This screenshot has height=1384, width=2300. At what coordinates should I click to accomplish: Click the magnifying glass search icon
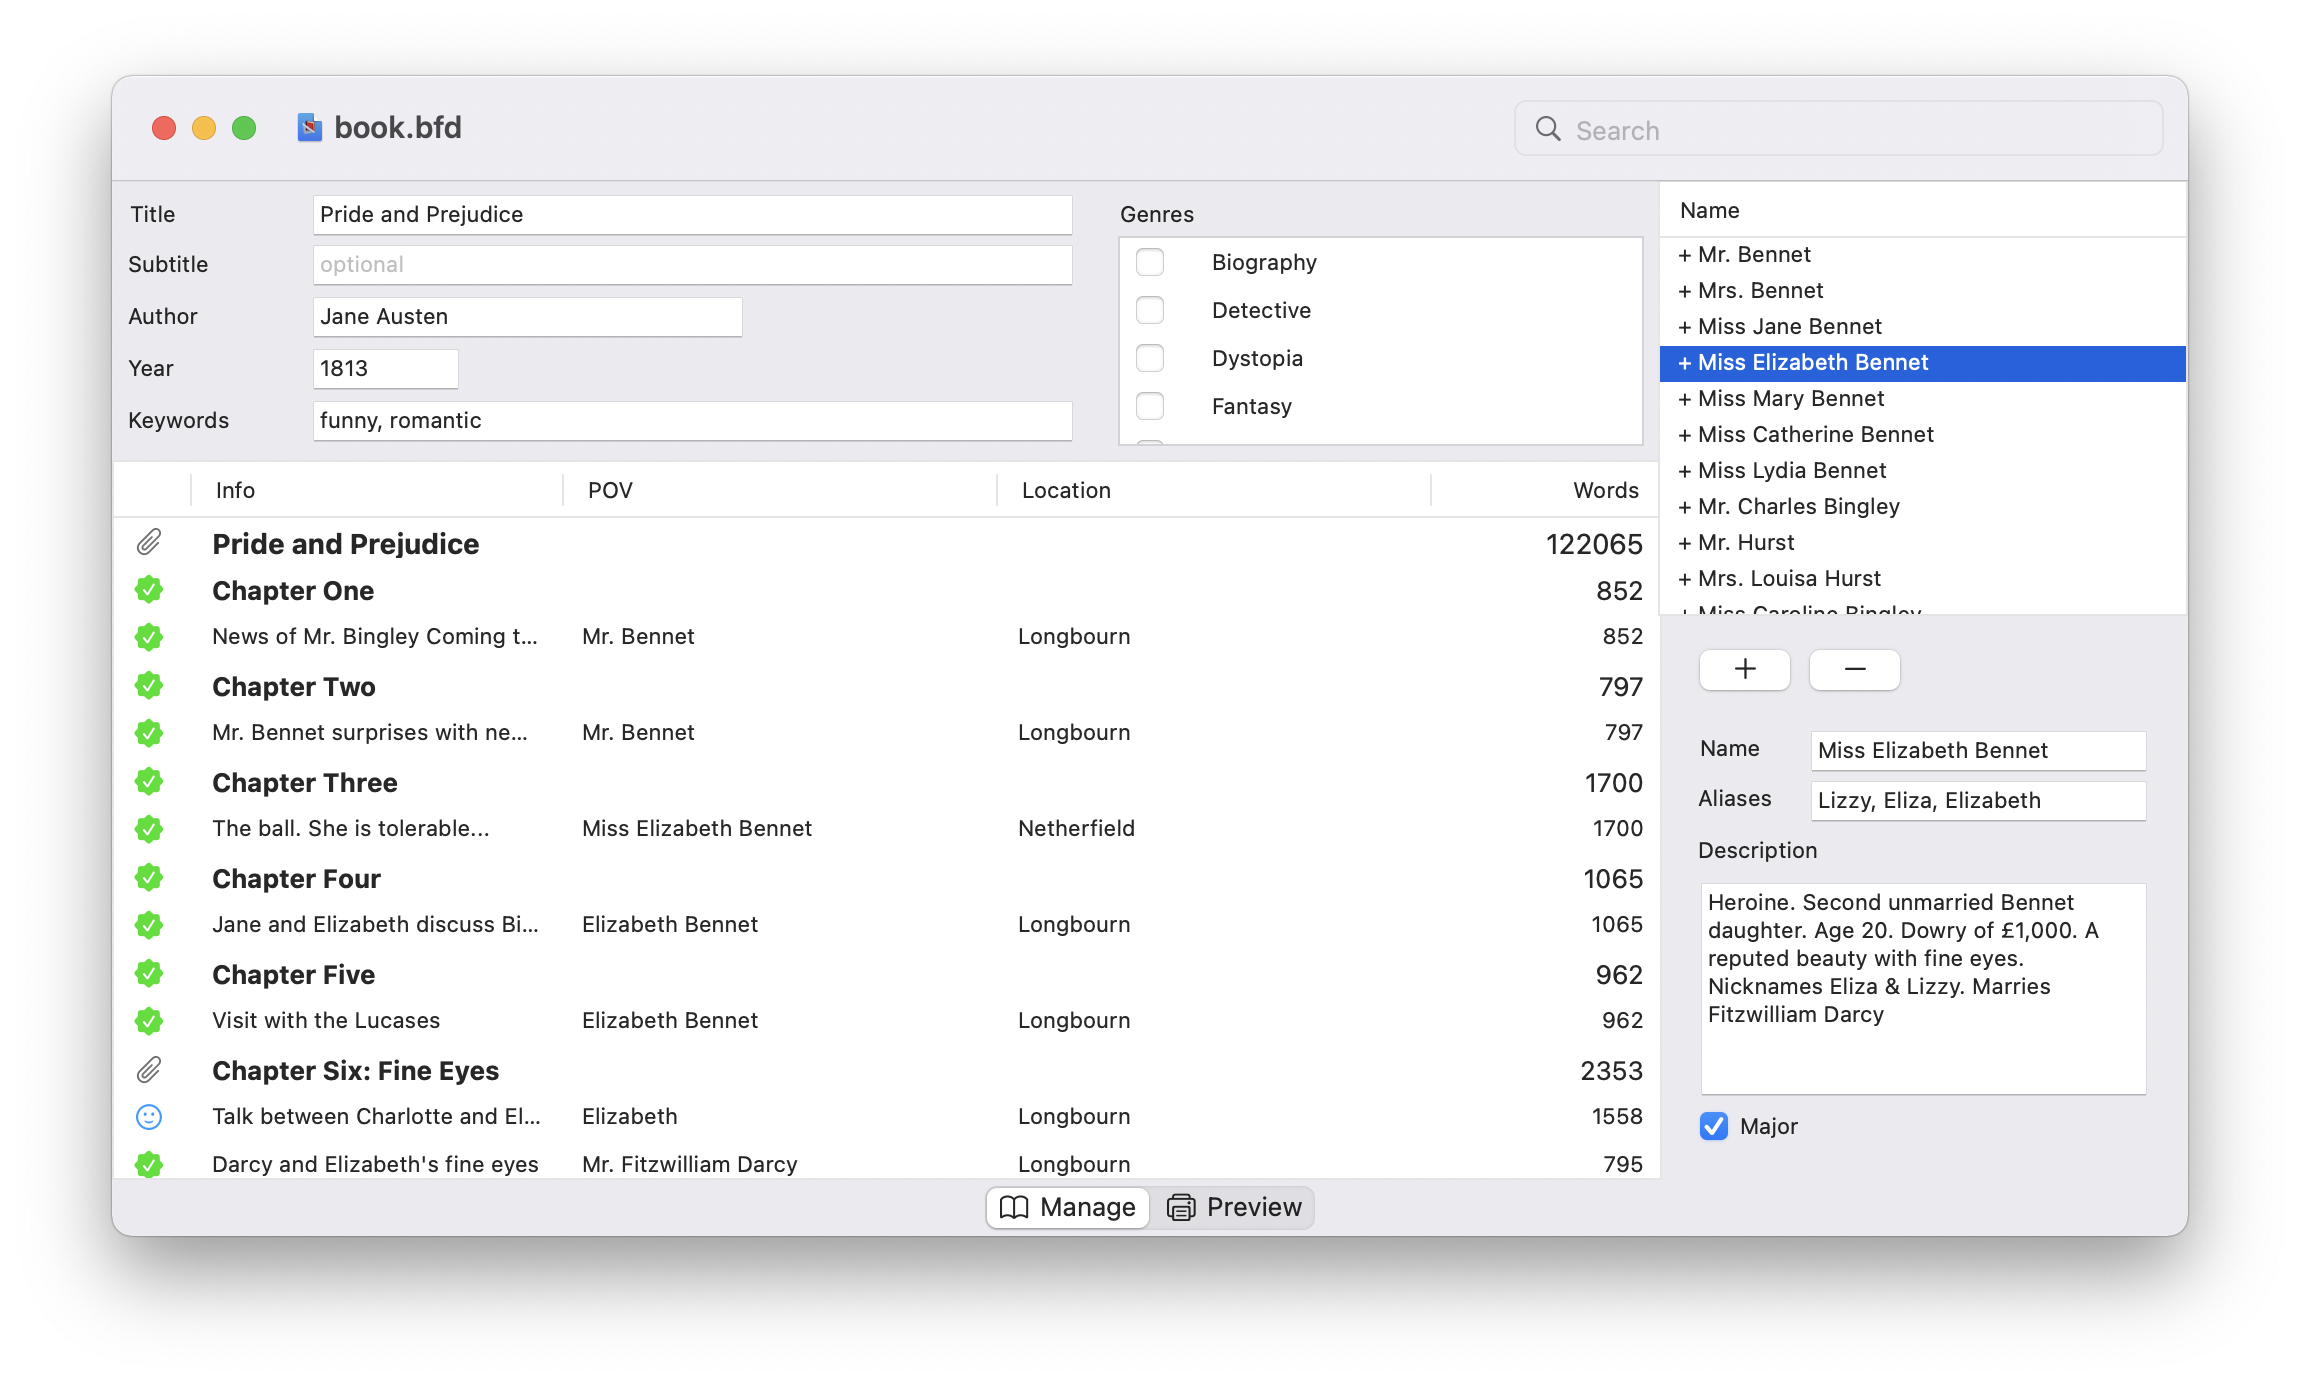1548,129
